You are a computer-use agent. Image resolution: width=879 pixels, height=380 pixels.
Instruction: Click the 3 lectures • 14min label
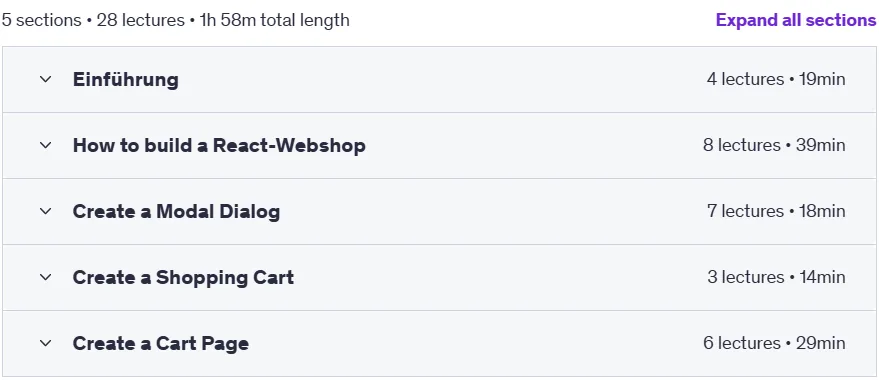click(776, 277)
